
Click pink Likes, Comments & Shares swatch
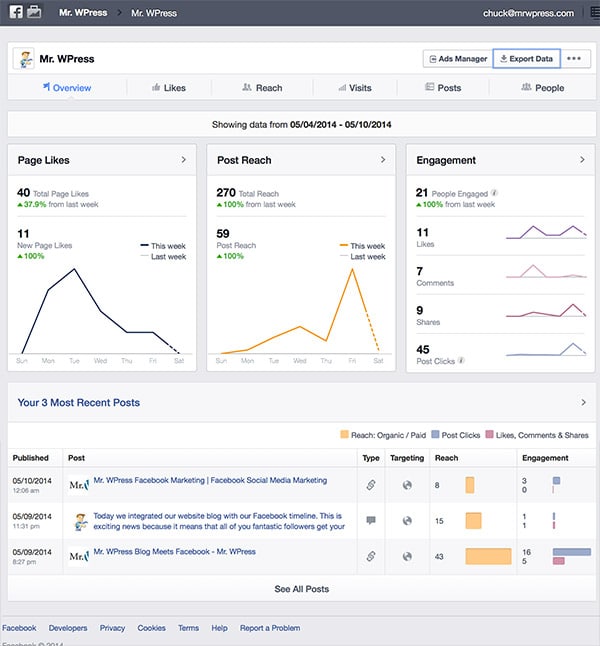[489, 434]
